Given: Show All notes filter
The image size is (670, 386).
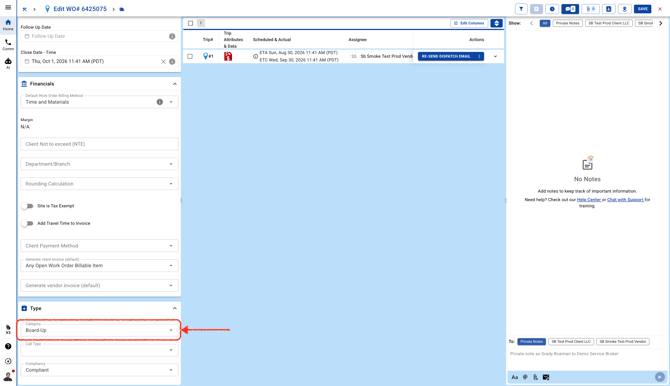Looking at the screenshot, I should [x=545, y=23].
